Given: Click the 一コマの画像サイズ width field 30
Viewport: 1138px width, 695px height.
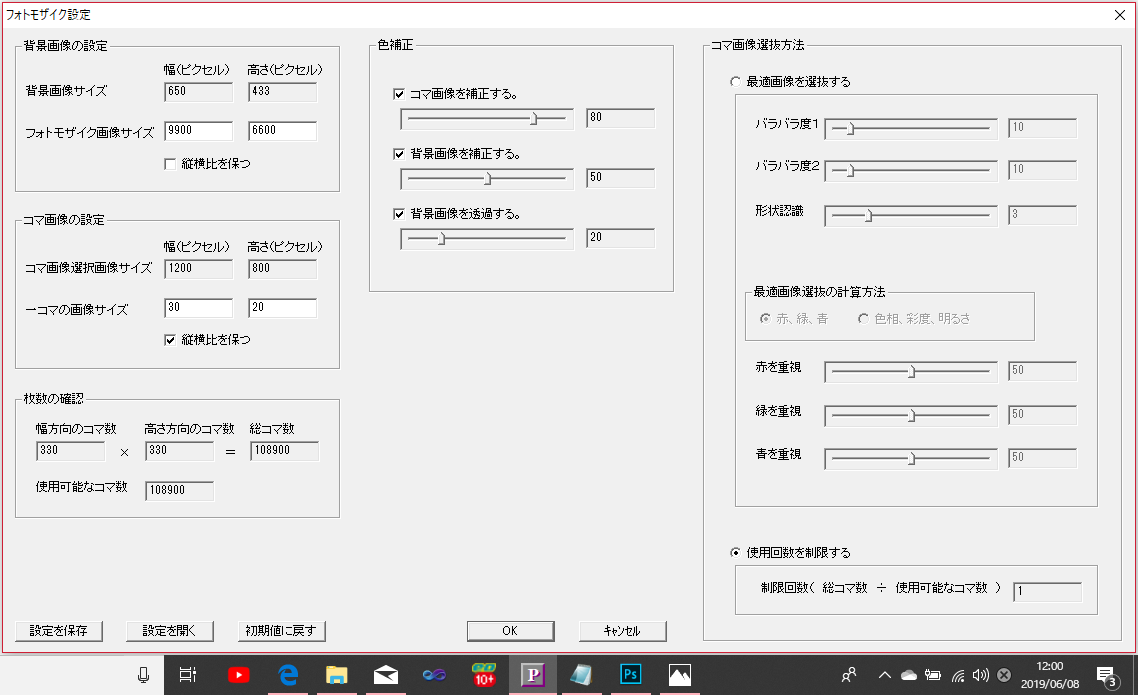Looking at the screenshot, I should [199, 308].
